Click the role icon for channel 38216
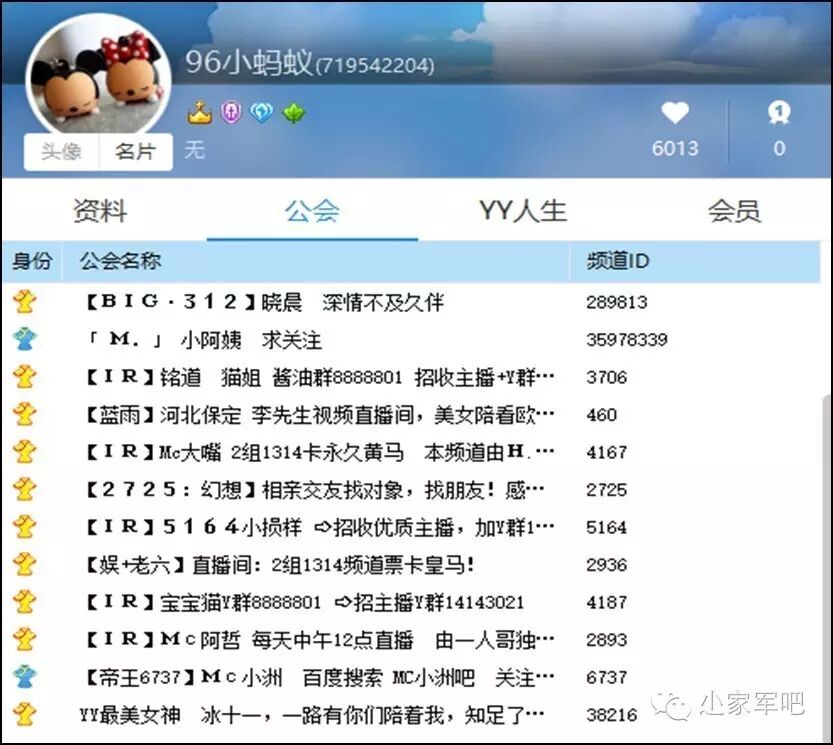The width and height of the screenshot is (833, 745). (x=24, y=715)
